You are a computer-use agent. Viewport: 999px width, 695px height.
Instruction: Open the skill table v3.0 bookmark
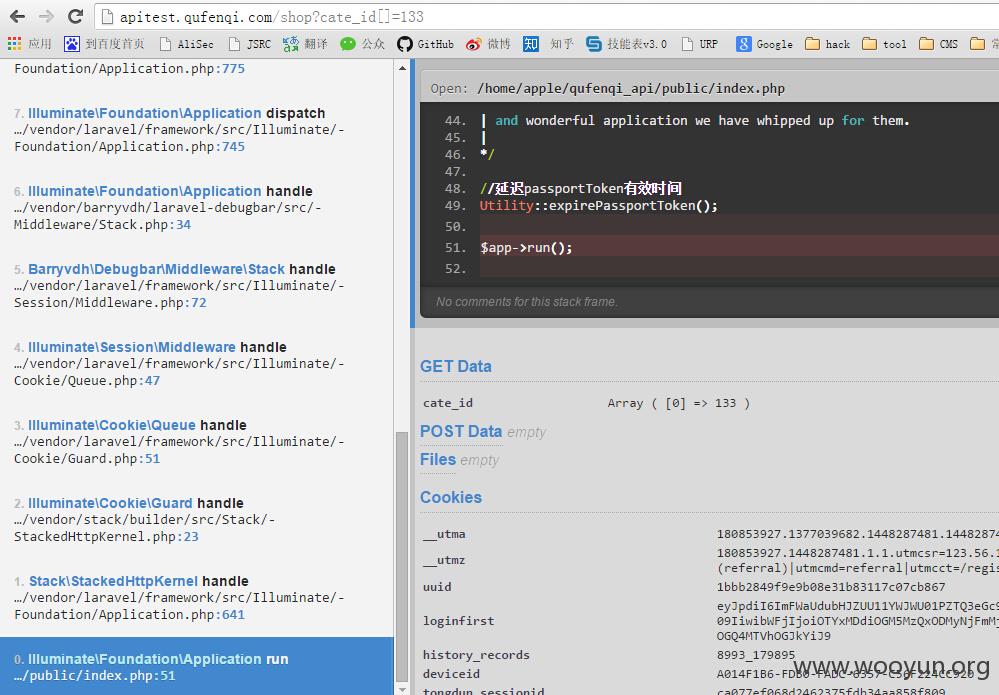[x=626, y=44]
